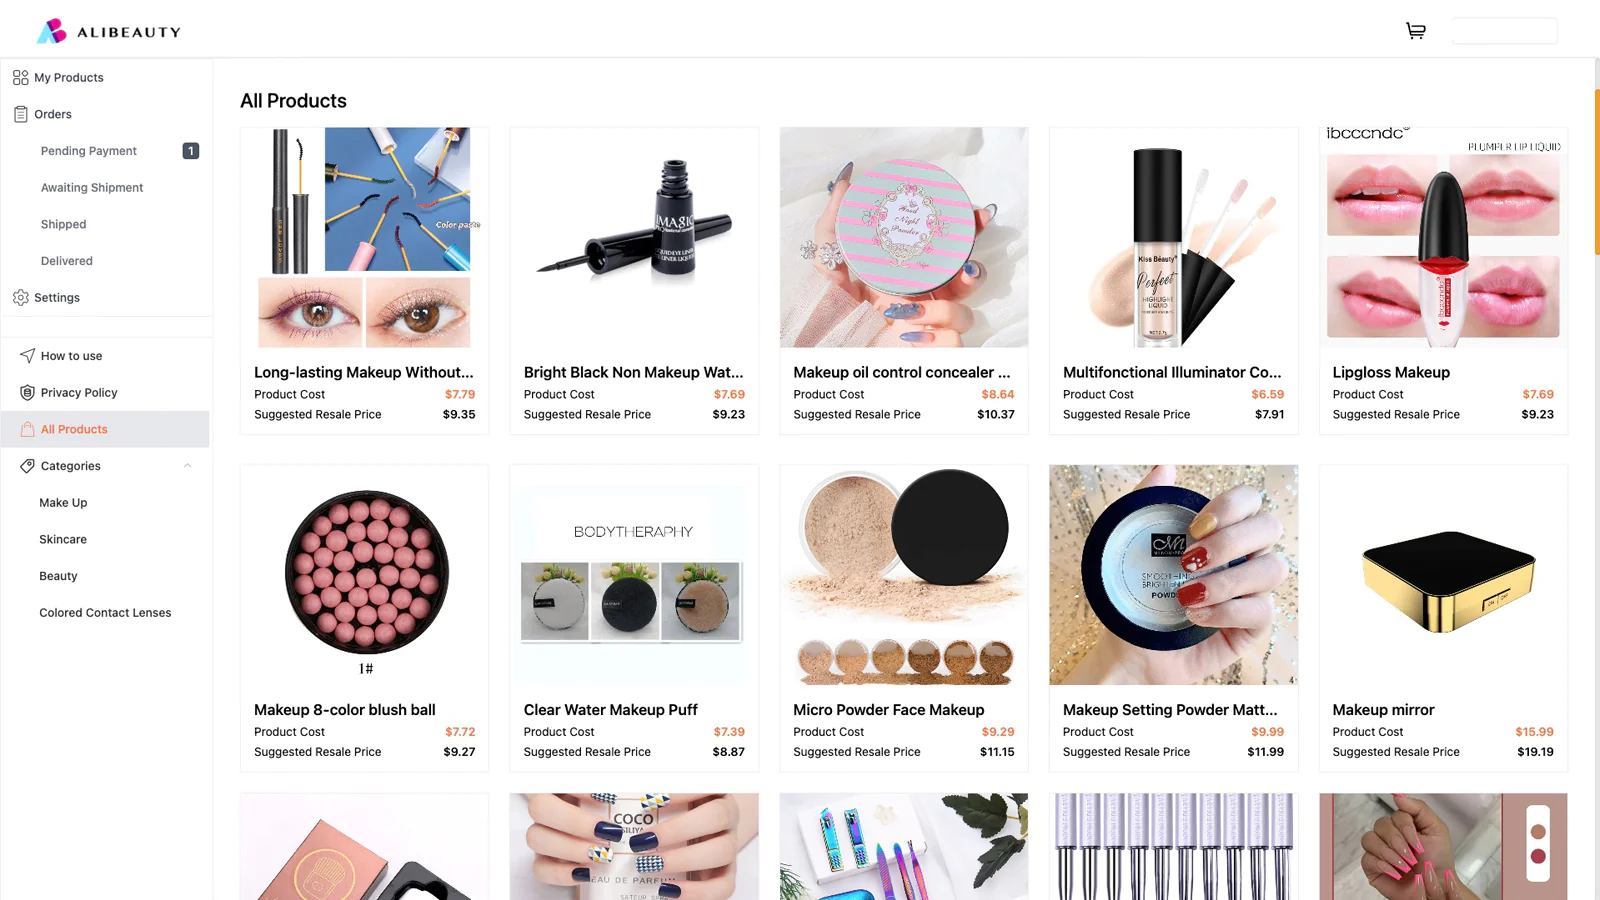1600x900 pixels.
Task: Click the Makeup 8-color blush ball image
Action: point(365,575)
